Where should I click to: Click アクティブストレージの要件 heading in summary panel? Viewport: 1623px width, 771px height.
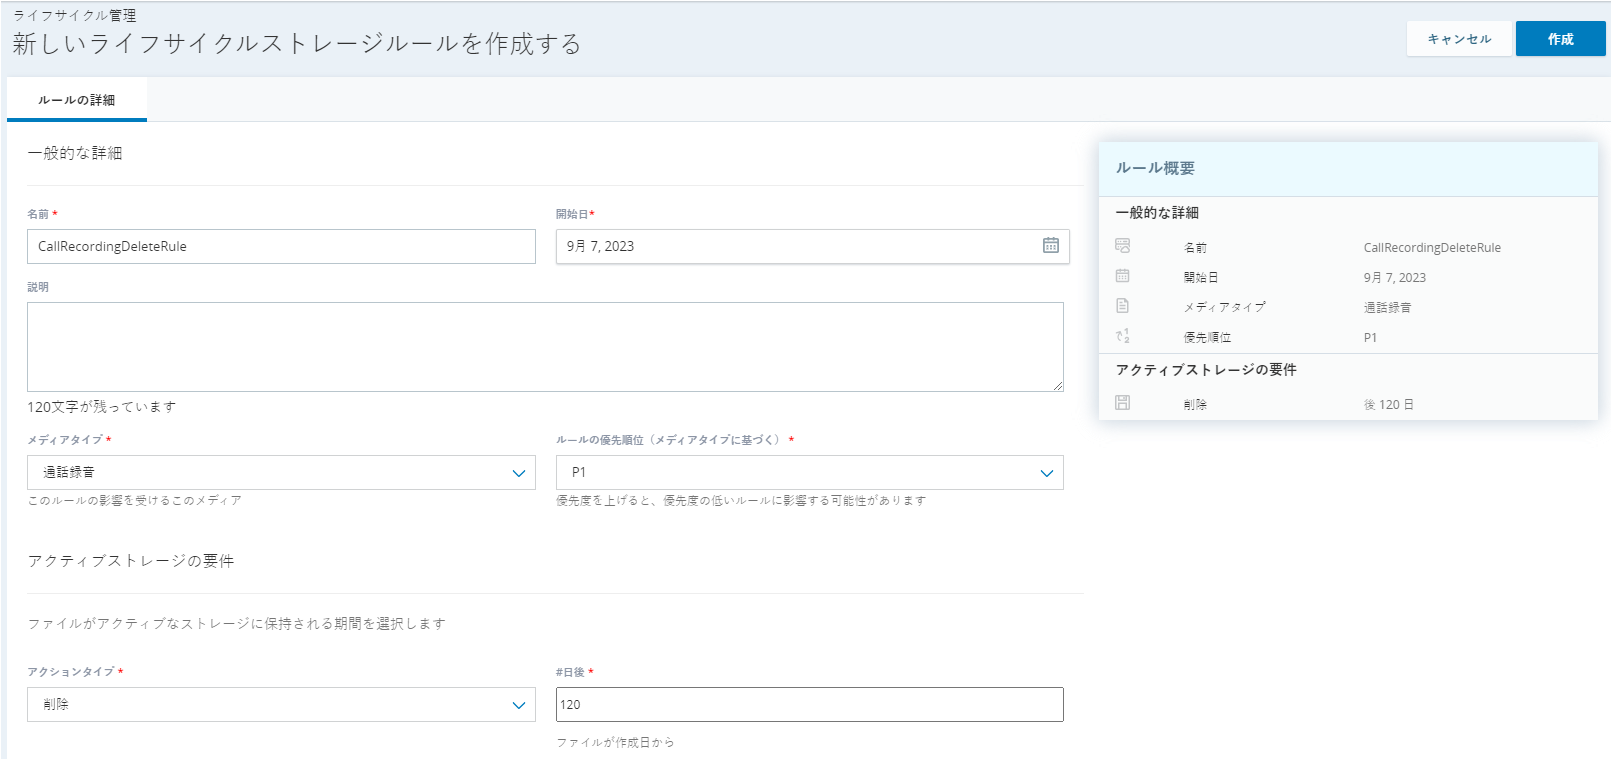tap(1206, 370)
